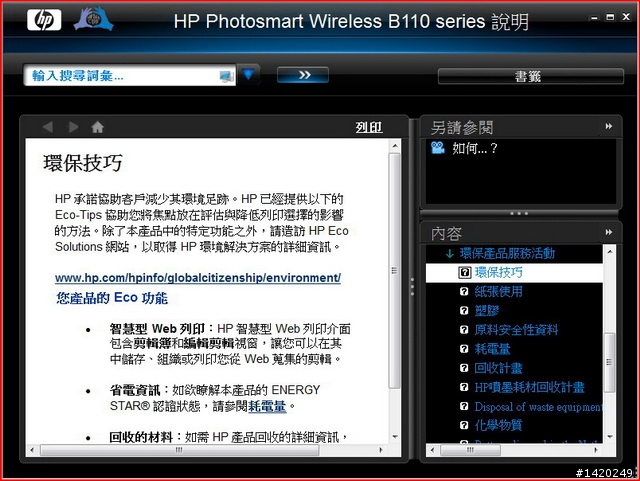Image resolution: width=640 pixels, height=481 pixels.
Task: Click the HP logo icon
Action: coord(44,20)
